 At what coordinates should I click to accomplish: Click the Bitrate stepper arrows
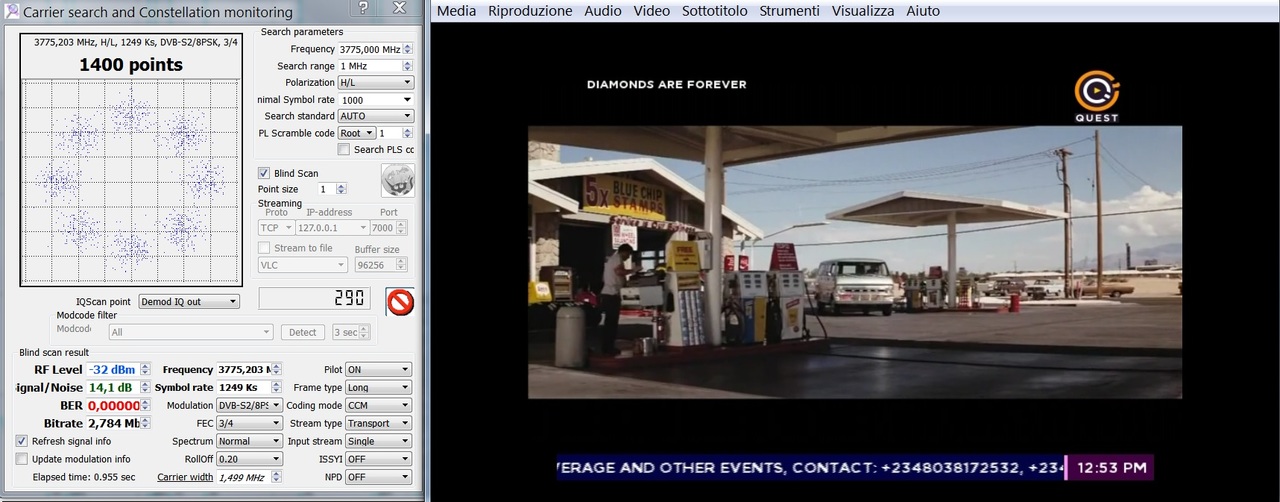(x=145, y=424)
